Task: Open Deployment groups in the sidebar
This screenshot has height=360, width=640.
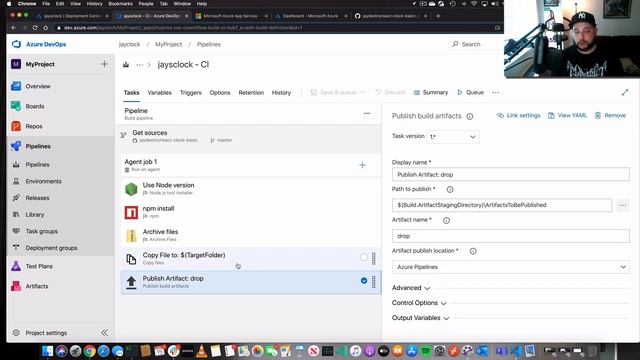Action: (x=51, y=248)
